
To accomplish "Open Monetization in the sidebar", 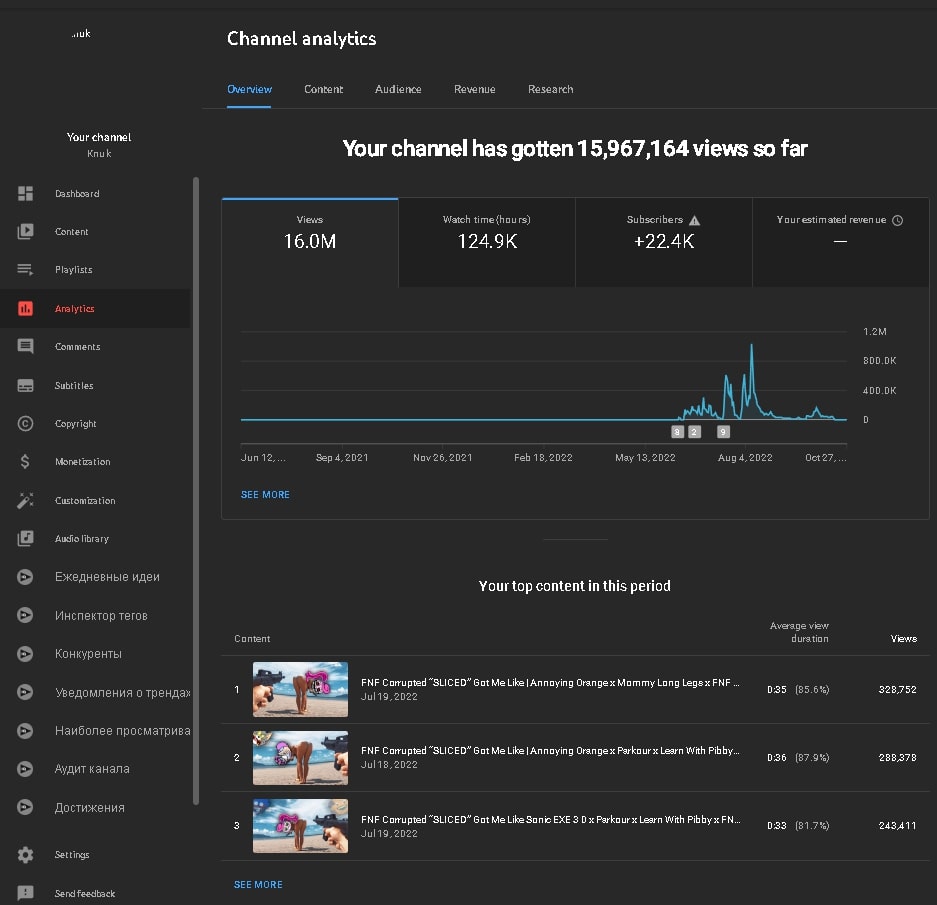I will pyautogui.click(x=82, y=461).
